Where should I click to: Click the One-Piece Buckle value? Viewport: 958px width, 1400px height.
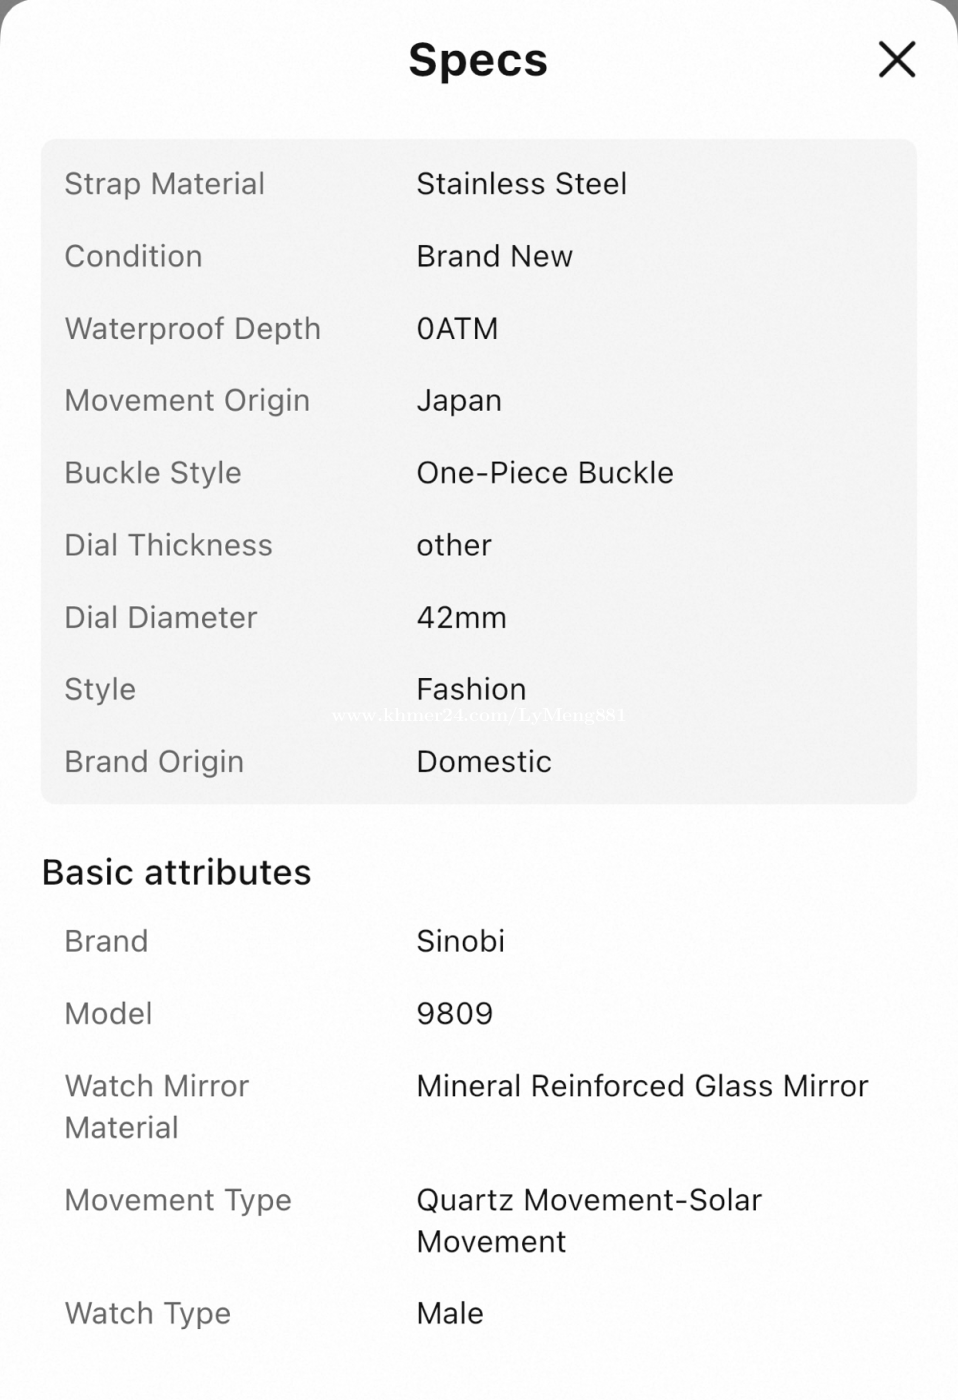click(545, 473)
